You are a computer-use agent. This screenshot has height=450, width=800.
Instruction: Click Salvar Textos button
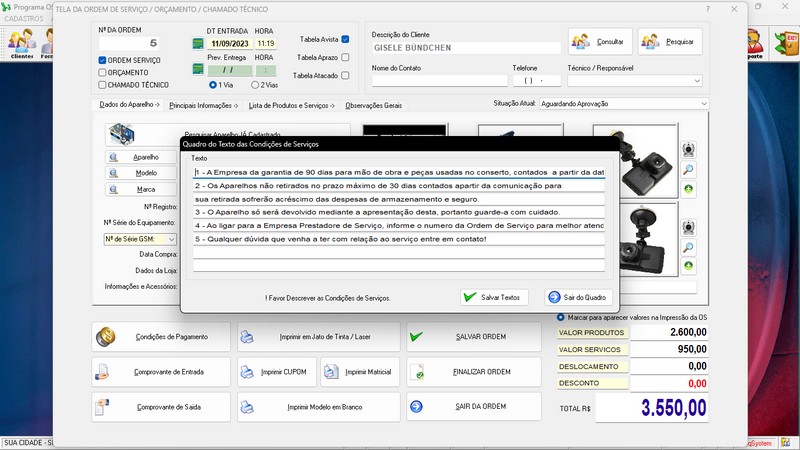click(494, 297)
